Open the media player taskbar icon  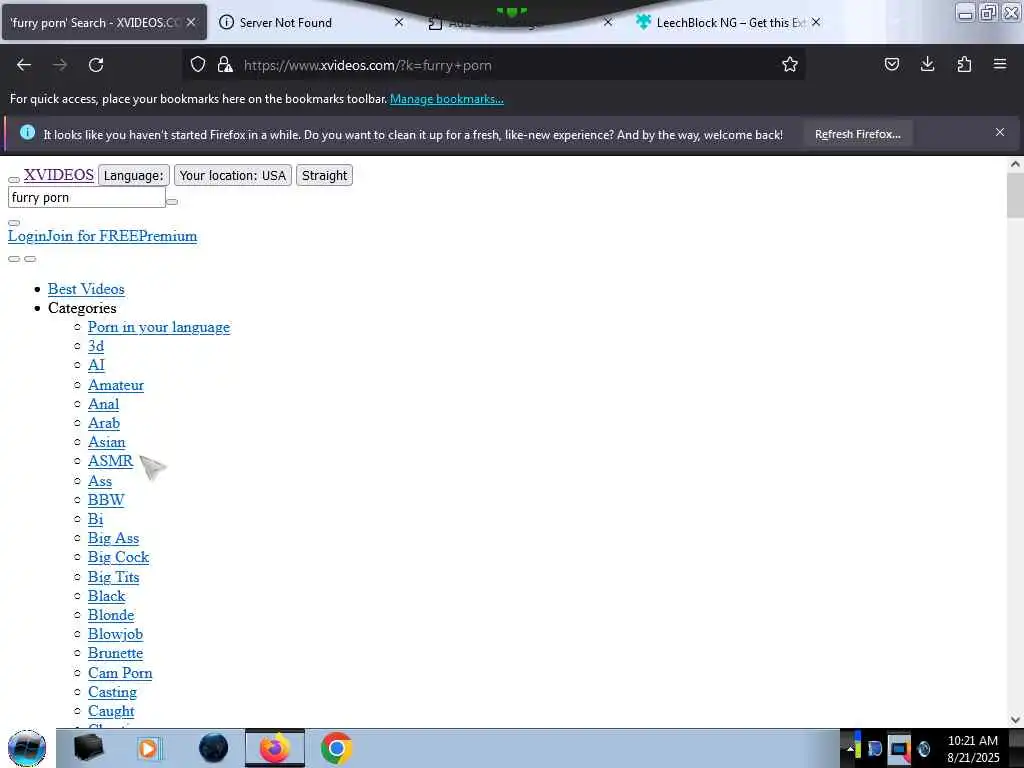point(149,748)
